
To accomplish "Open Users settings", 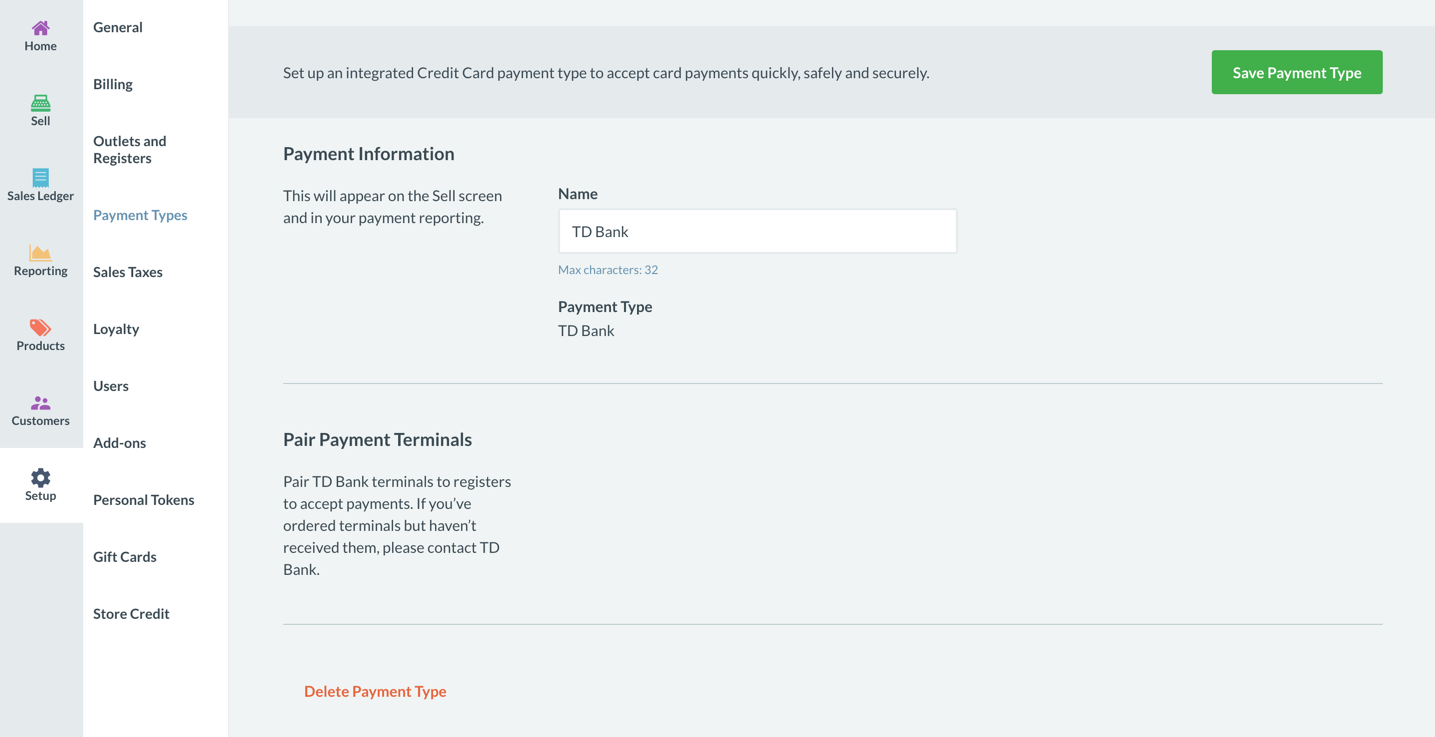I will pyautogui.click(x=111, y=386).
